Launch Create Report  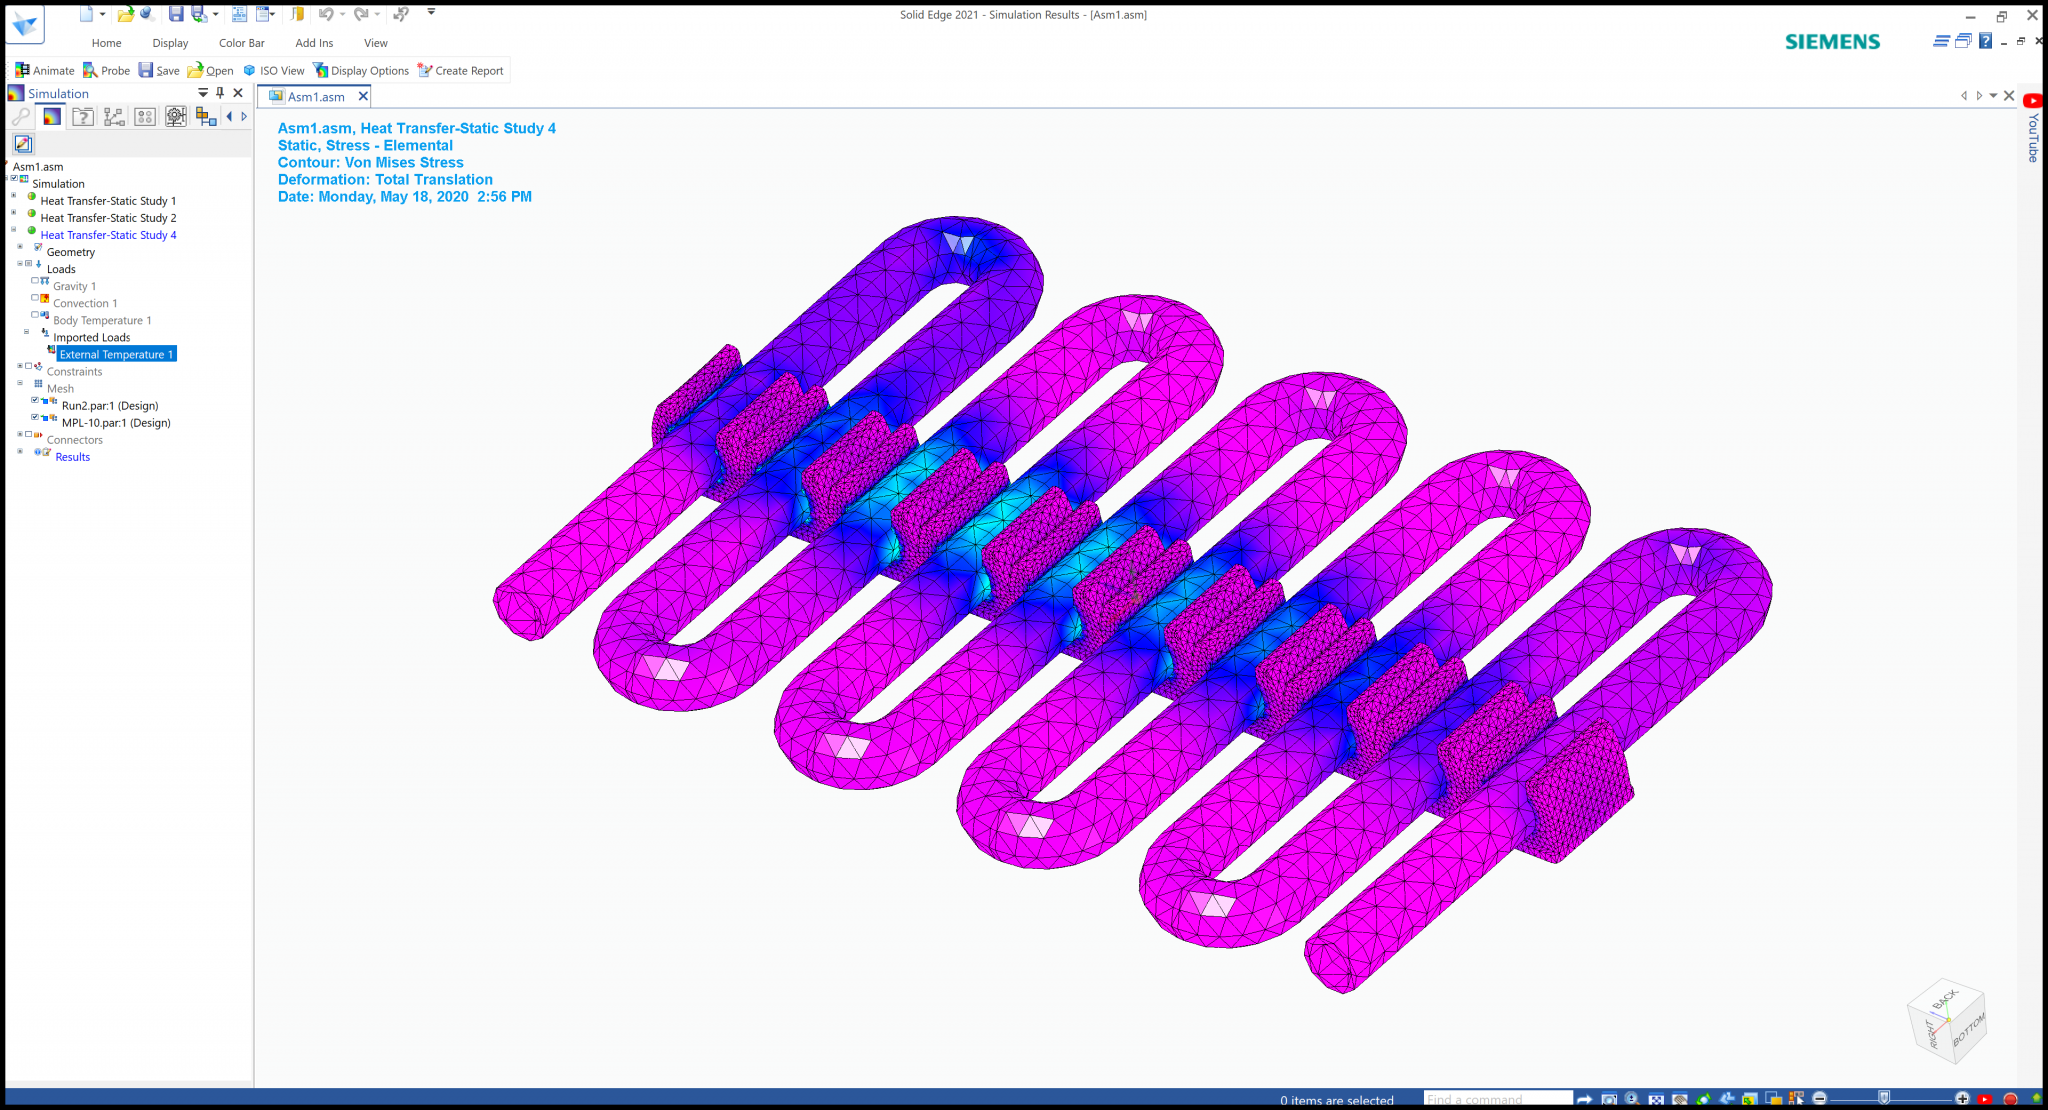461,70
